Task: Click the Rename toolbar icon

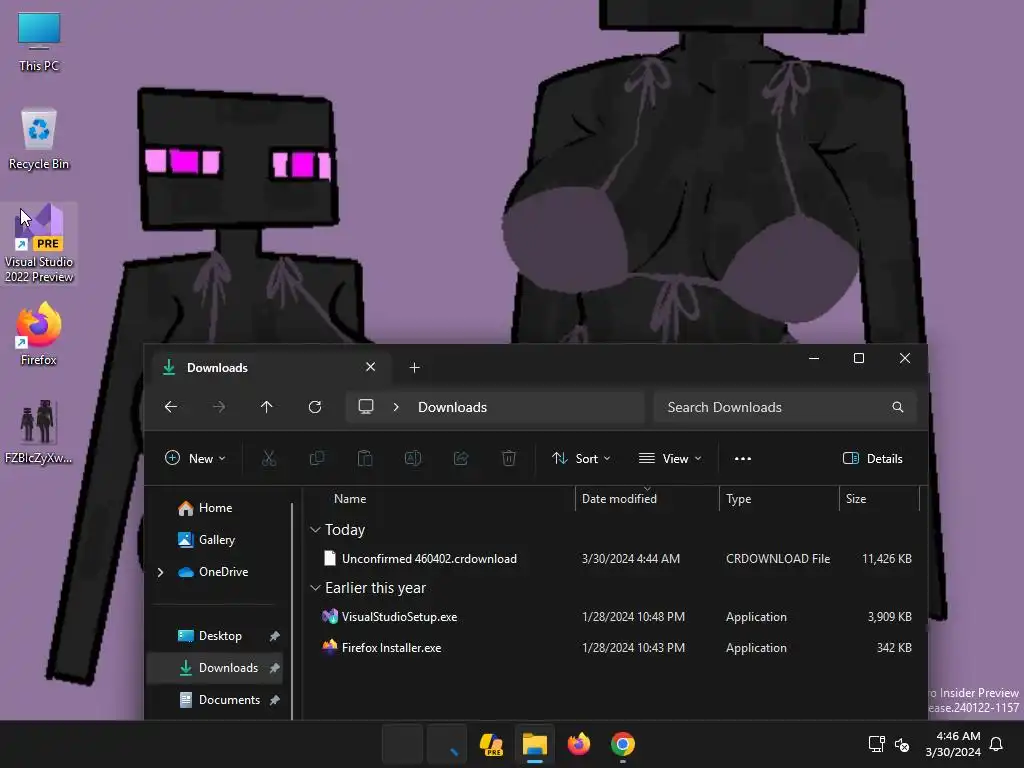Action: pyautogui.click(x=413, y=458)
